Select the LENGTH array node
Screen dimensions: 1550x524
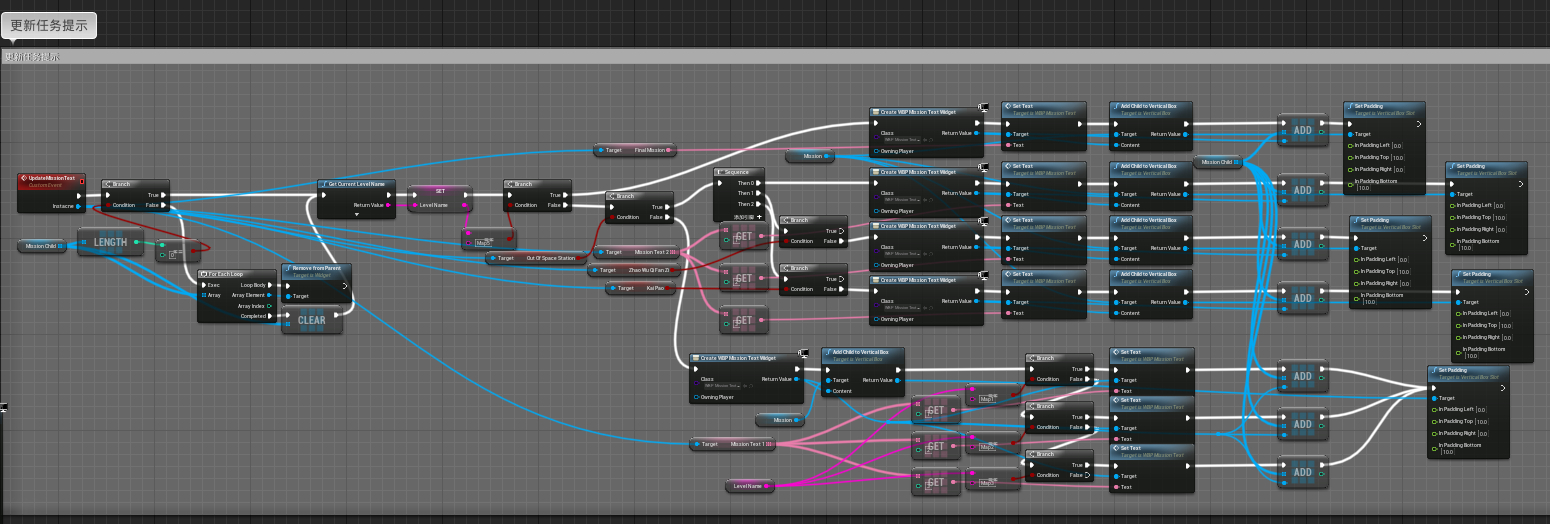pyautogui.click(x=110, y=243)
